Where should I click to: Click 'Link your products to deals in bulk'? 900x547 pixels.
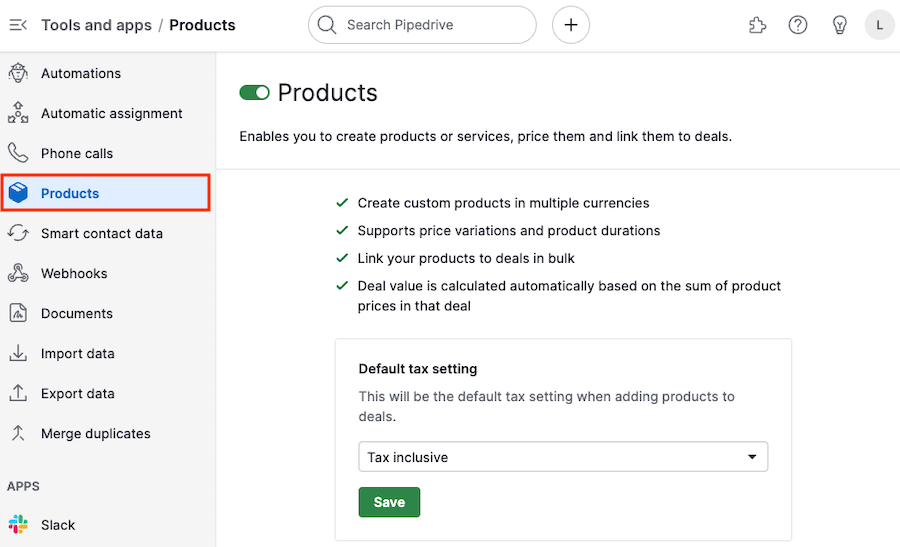click(x=465, y=258)
